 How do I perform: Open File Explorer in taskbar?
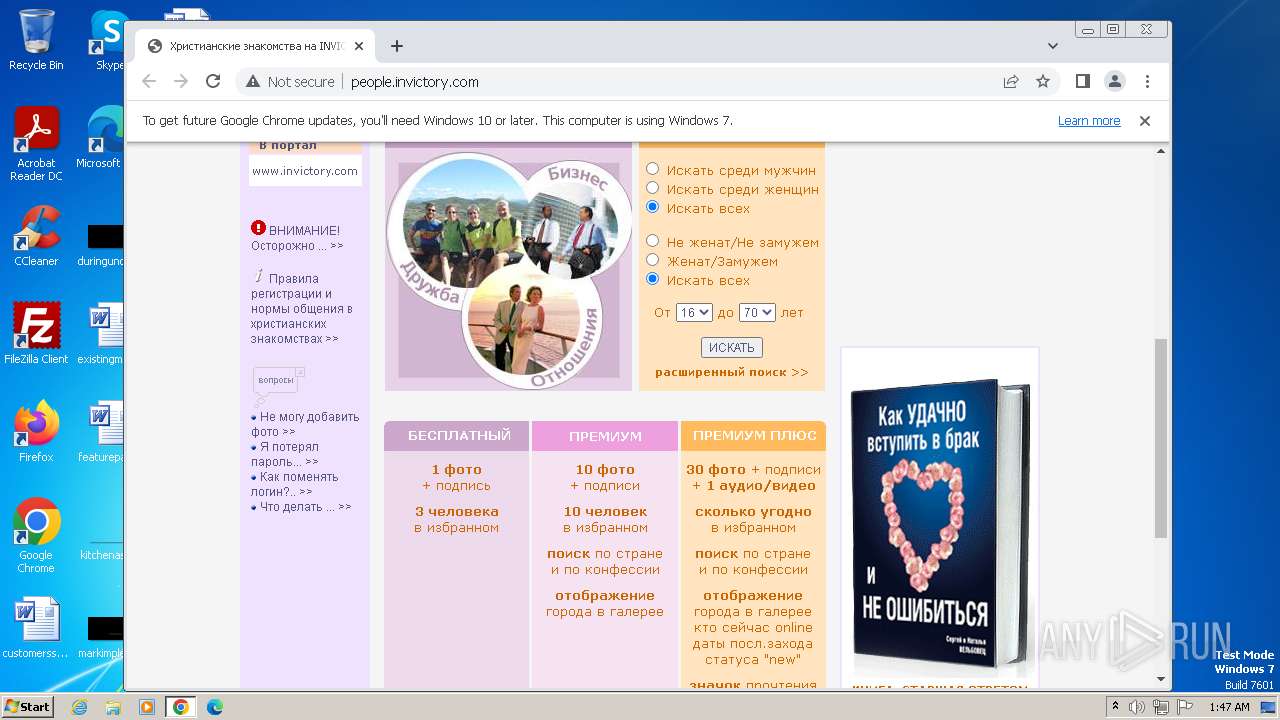[113, 707]
